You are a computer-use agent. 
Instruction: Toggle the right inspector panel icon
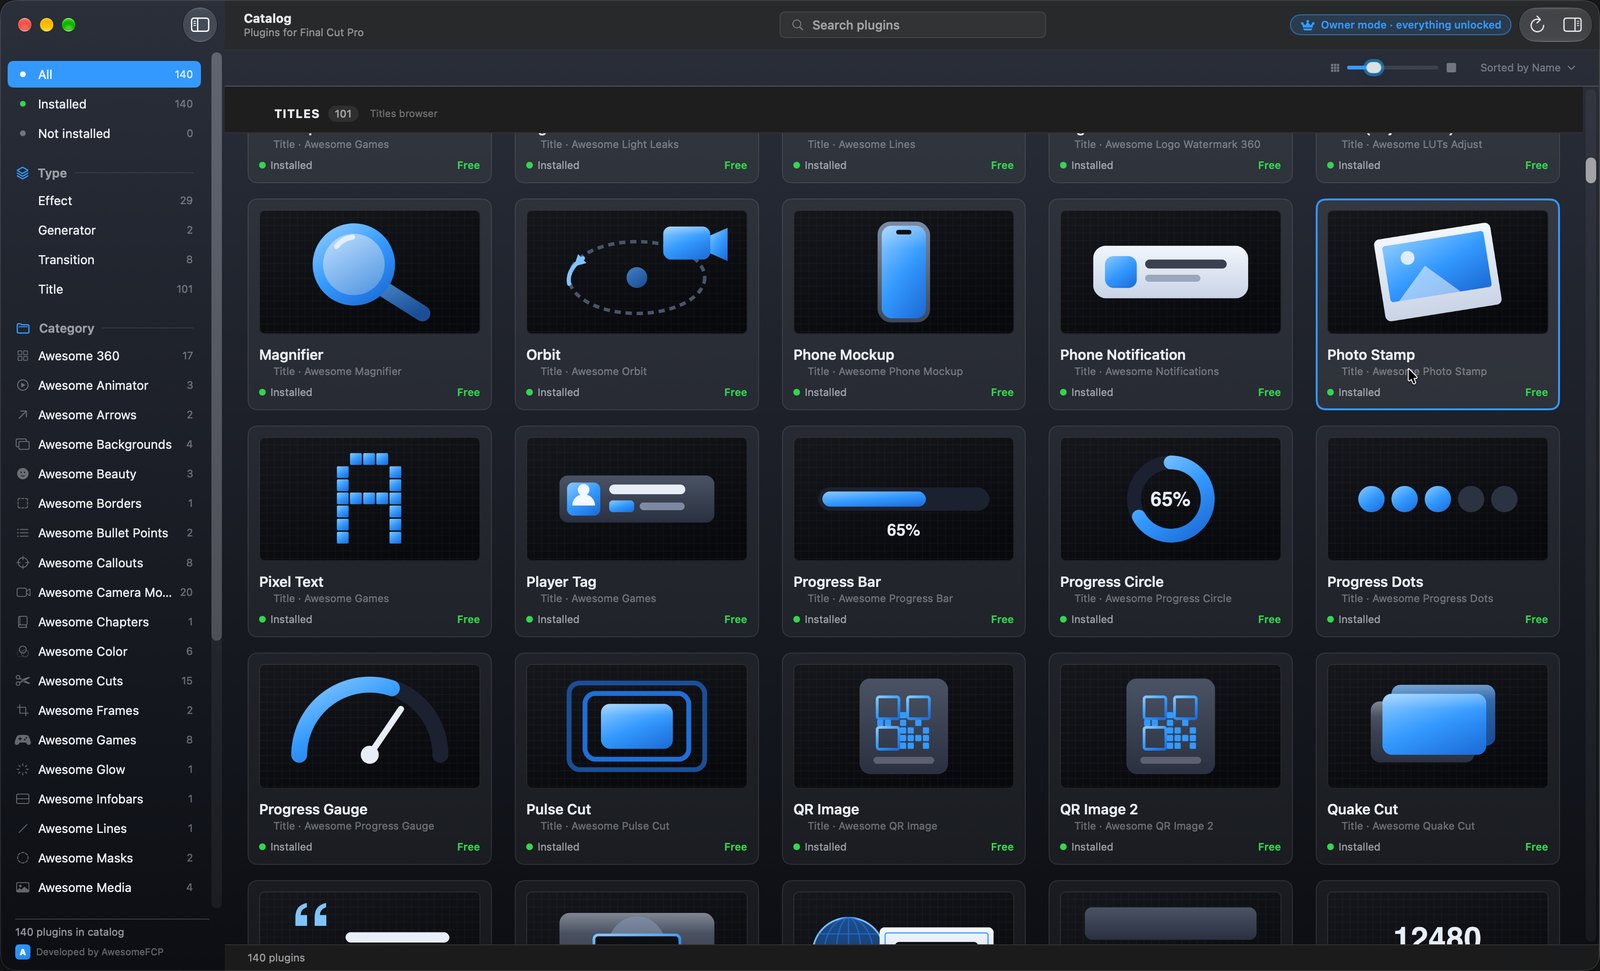(1572, 25)
